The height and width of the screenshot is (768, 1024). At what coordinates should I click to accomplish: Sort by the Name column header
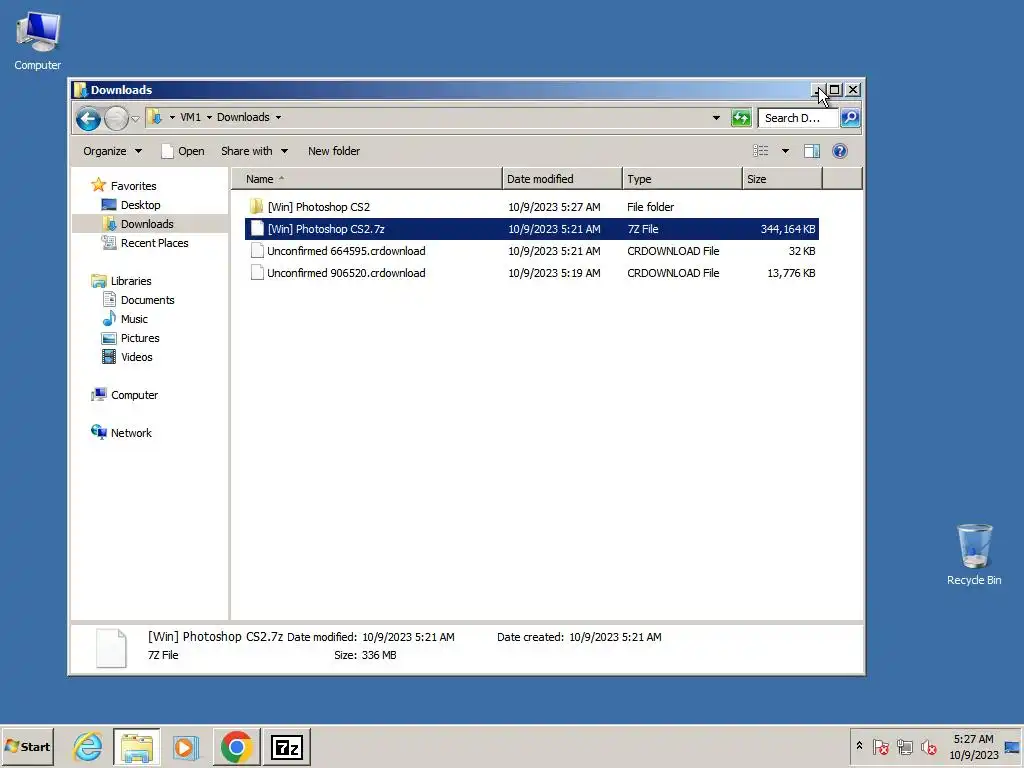[x=367, y=179]
